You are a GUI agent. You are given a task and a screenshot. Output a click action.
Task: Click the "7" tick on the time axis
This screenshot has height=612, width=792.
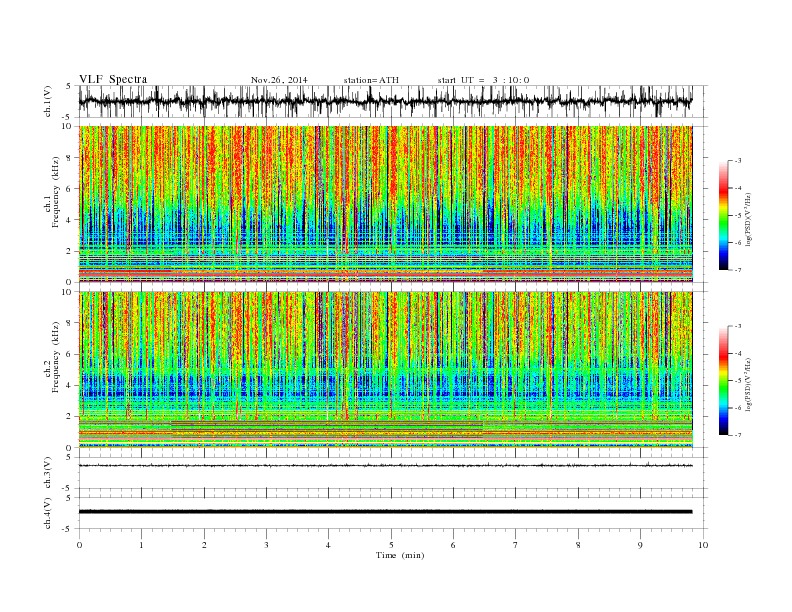[x=516, y=545]
